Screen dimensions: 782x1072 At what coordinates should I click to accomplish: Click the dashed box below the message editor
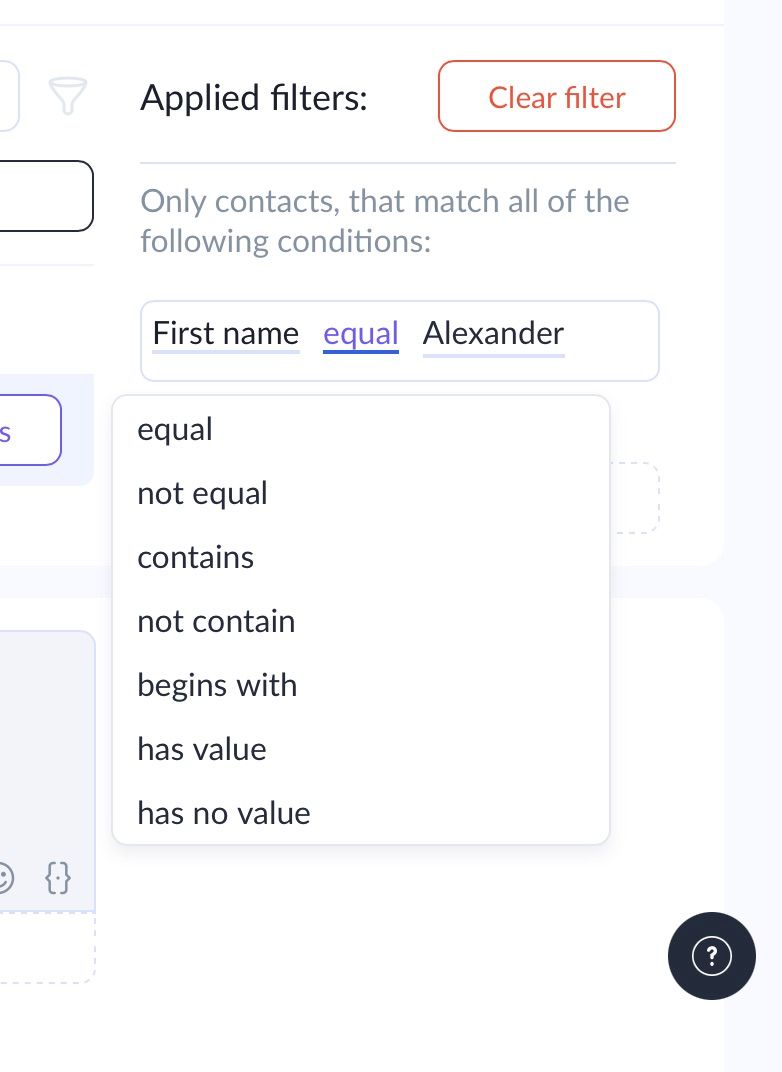point(45,948)
